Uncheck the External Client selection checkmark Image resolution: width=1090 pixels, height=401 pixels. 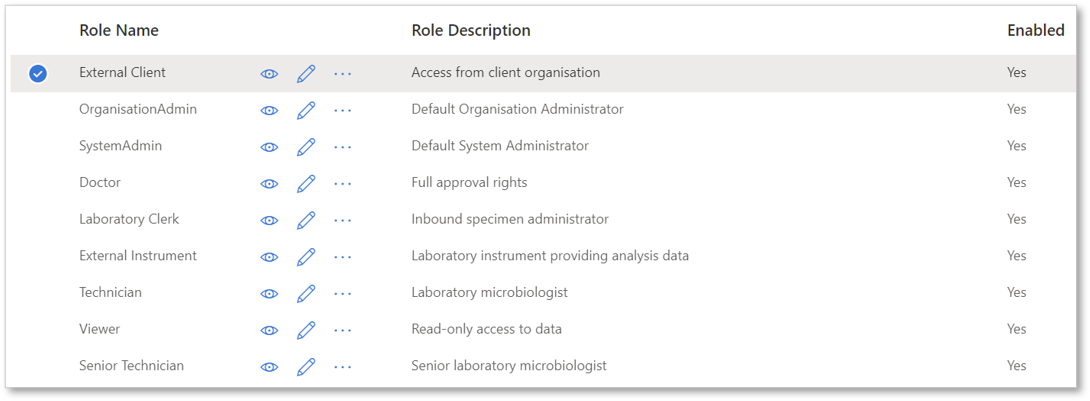tap(38, 73)
